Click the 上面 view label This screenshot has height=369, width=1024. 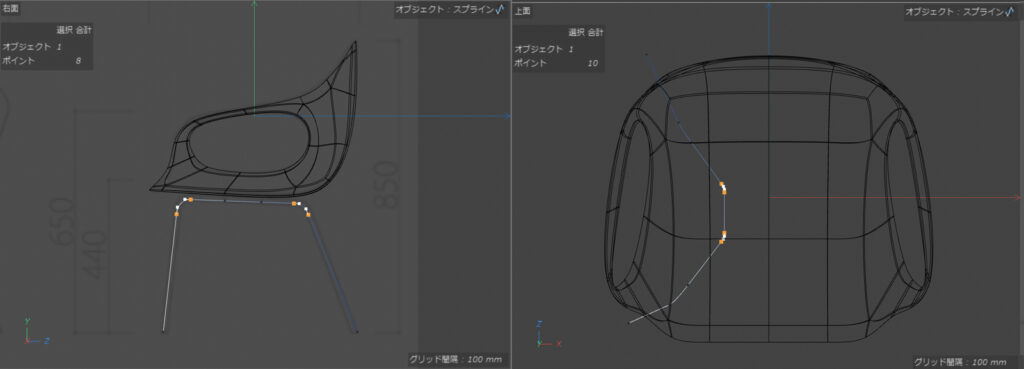pyautogui.click(x=522, y=10)
